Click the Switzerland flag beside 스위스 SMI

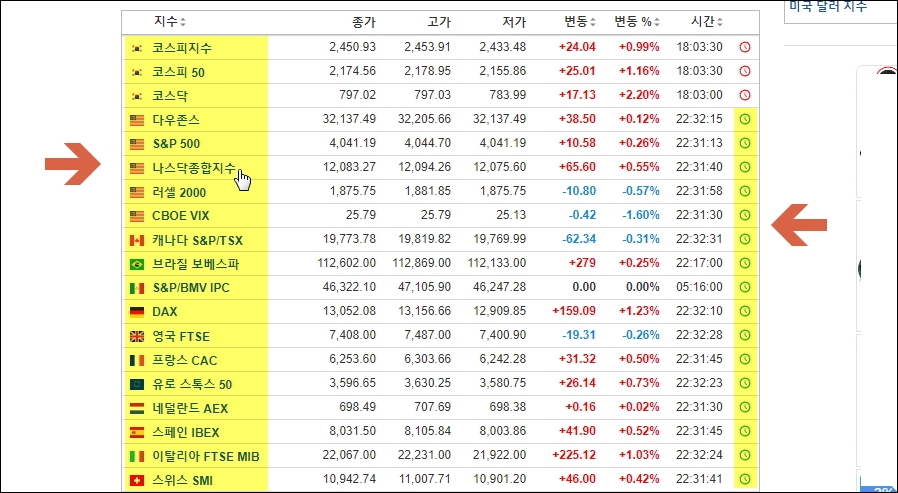click(137, 480)
